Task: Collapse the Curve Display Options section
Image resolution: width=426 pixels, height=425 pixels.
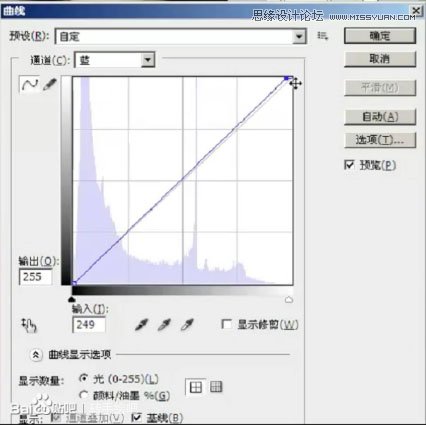Action: [36, 355]
